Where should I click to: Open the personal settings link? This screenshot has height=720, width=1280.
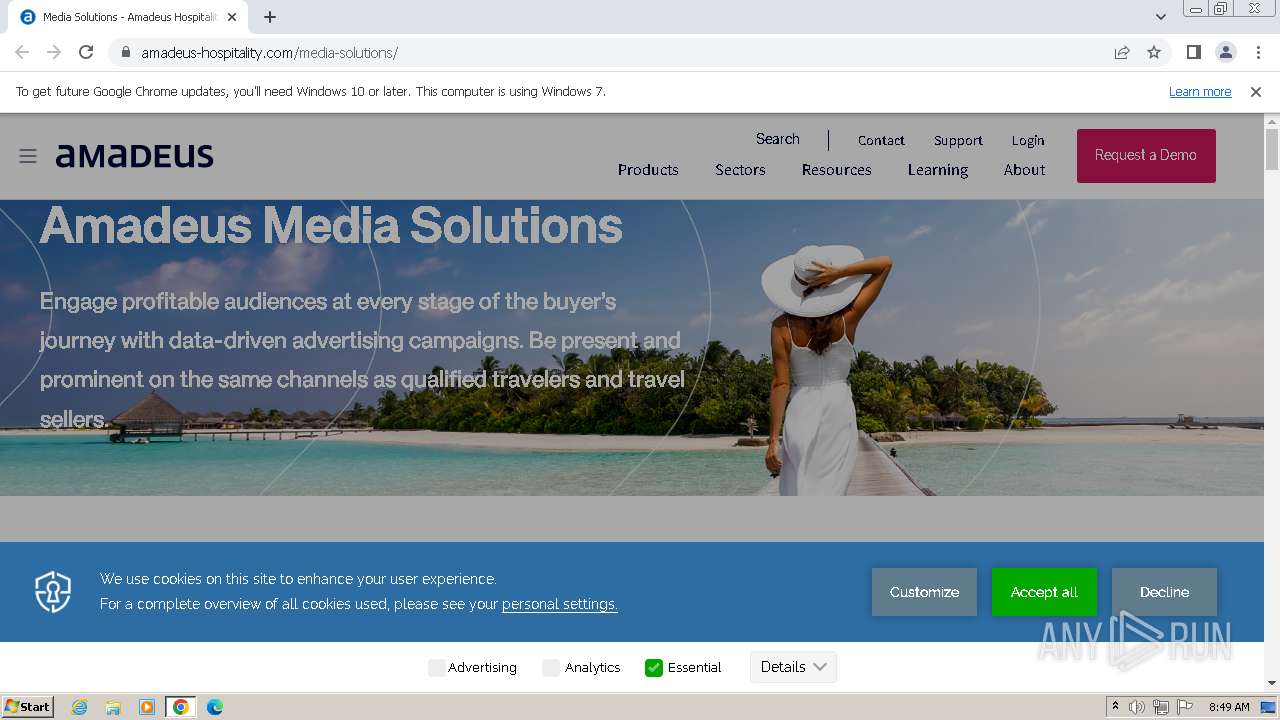560,604
